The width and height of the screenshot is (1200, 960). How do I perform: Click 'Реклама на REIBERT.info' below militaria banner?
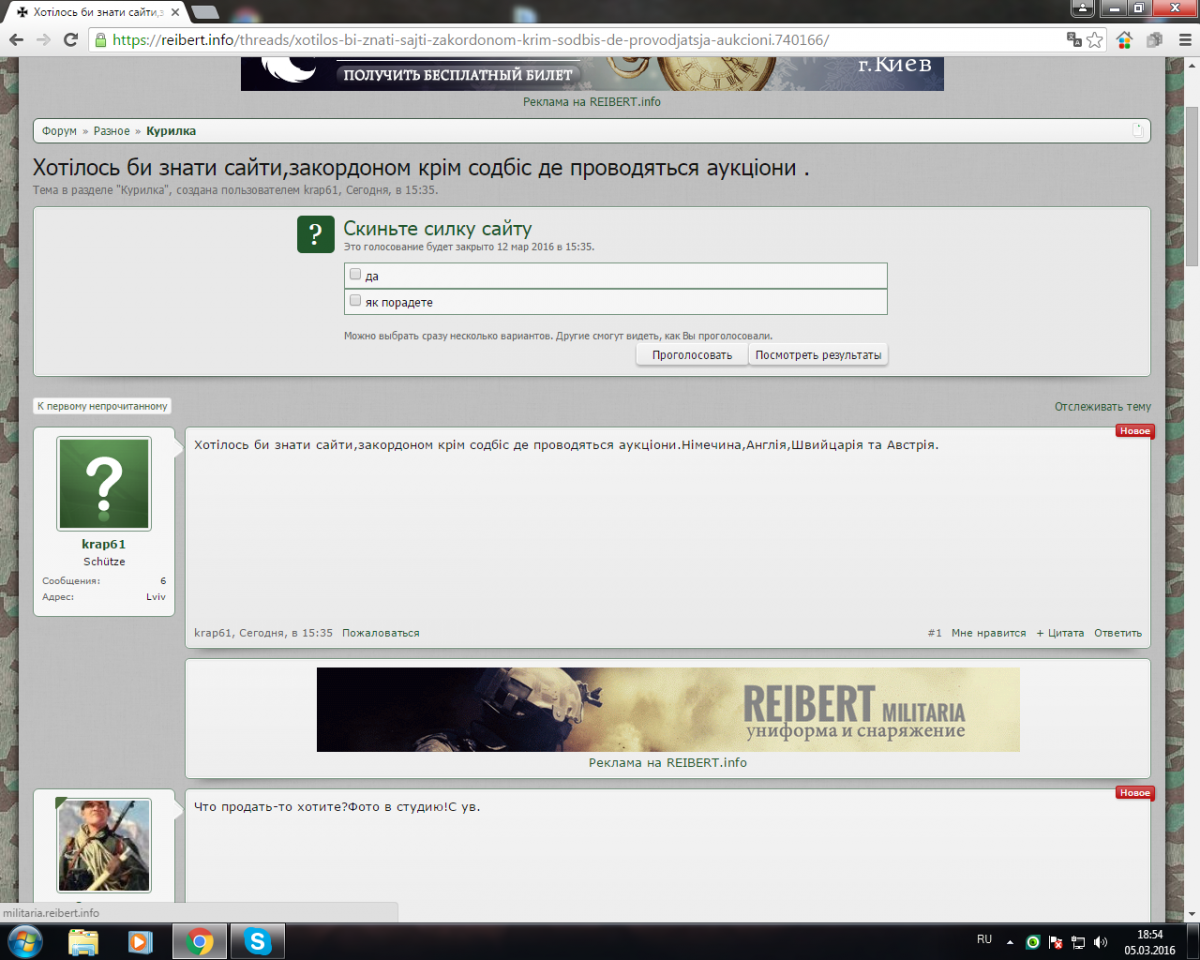tap(668, 762)
